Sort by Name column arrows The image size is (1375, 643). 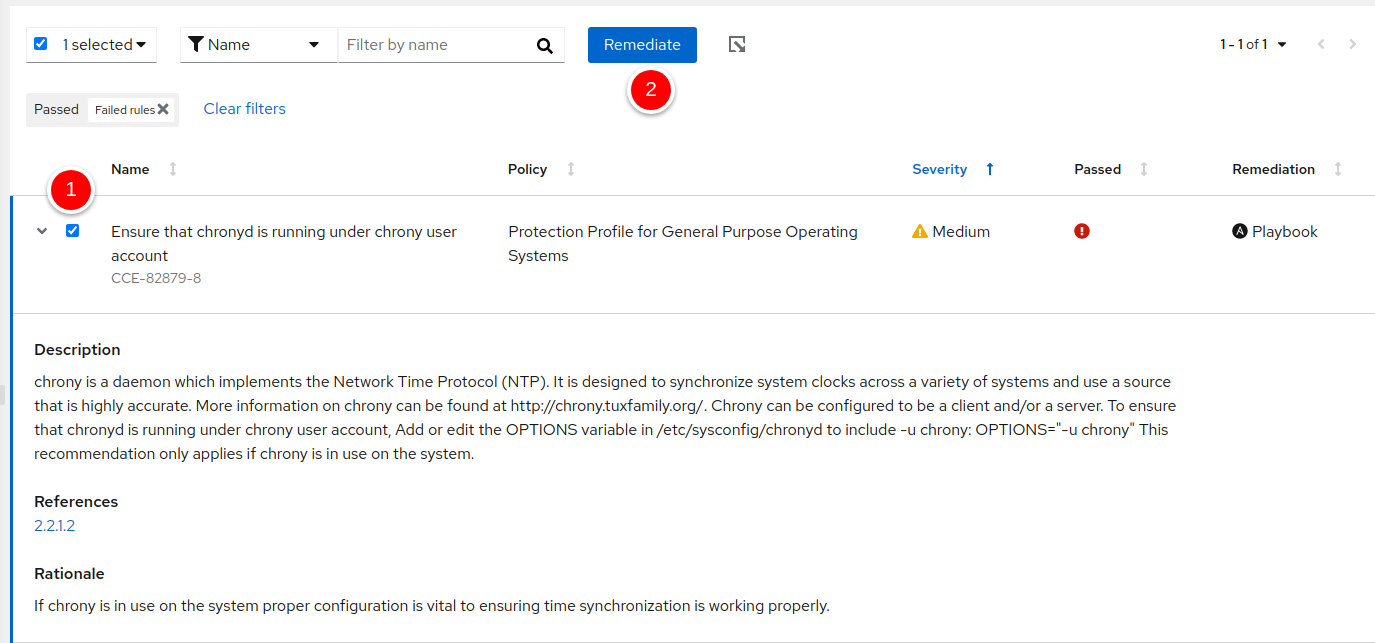(173, 169)
